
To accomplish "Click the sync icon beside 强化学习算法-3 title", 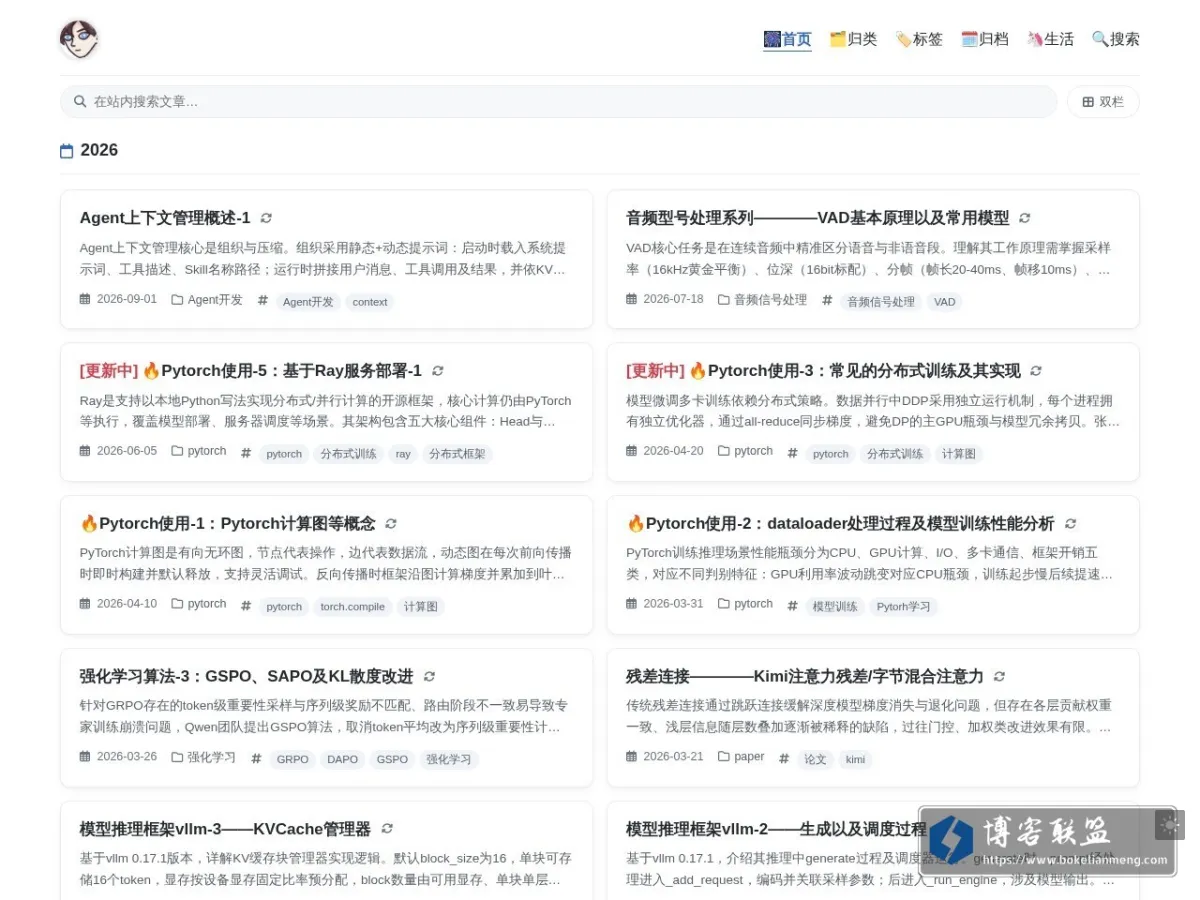I will 429,677.
